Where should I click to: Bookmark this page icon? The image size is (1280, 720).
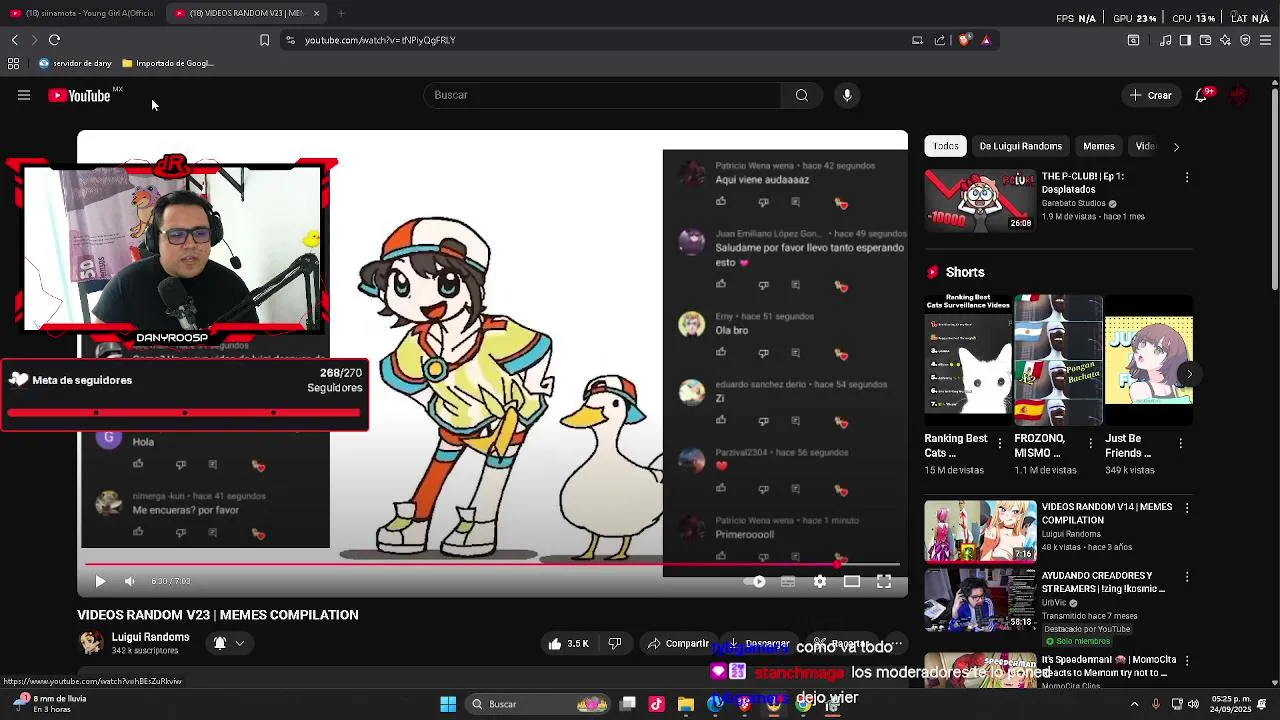(x=264, y=40)
